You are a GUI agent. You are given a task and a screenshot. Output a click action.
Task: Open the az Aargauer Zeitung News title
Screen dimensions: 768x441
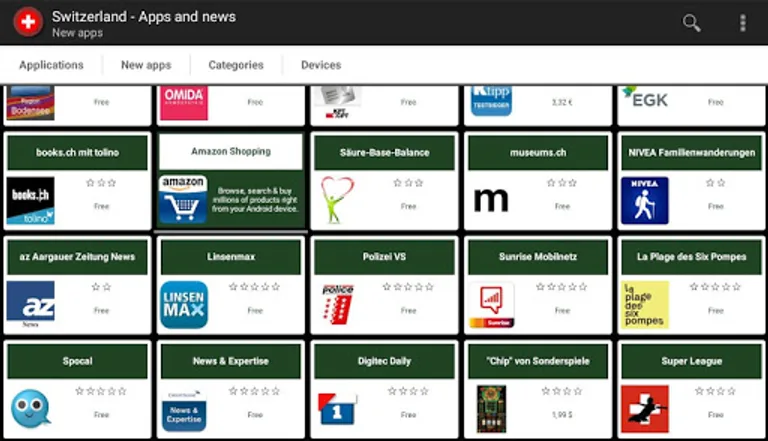click(x=77, y=257)
